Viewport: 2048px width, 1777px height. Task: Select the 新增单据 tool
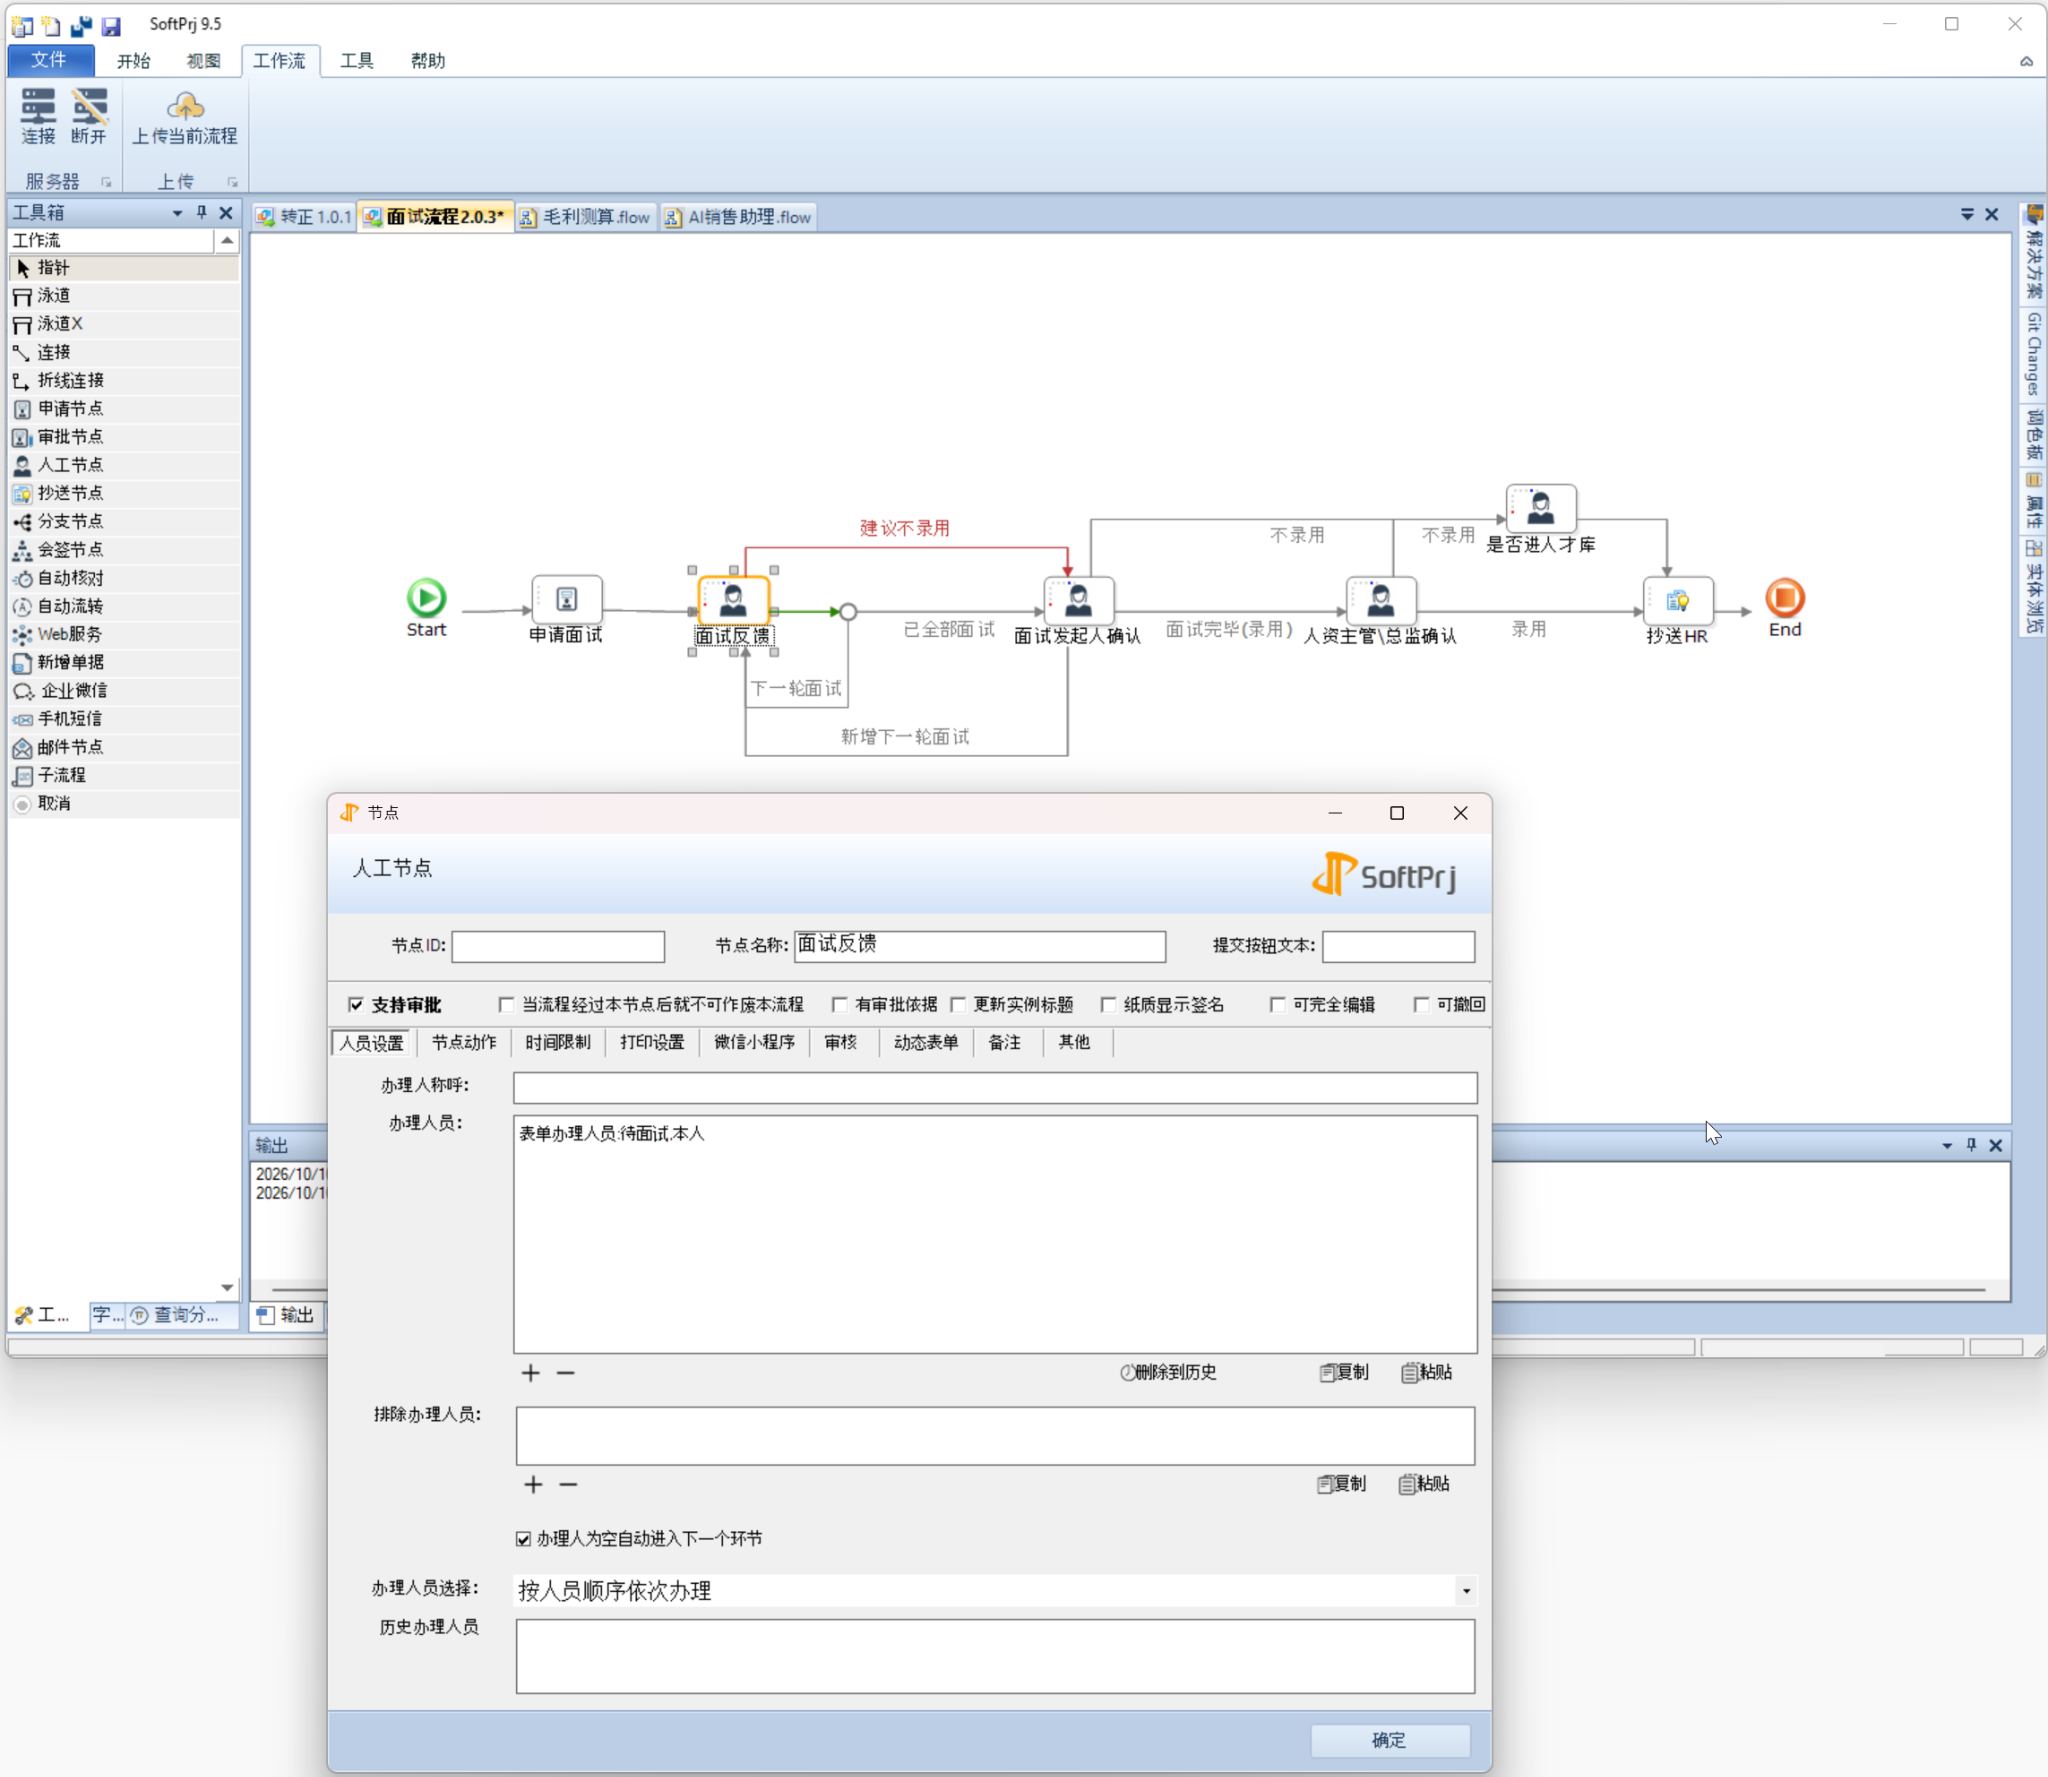pyautogui.click(x=124, y=662)
